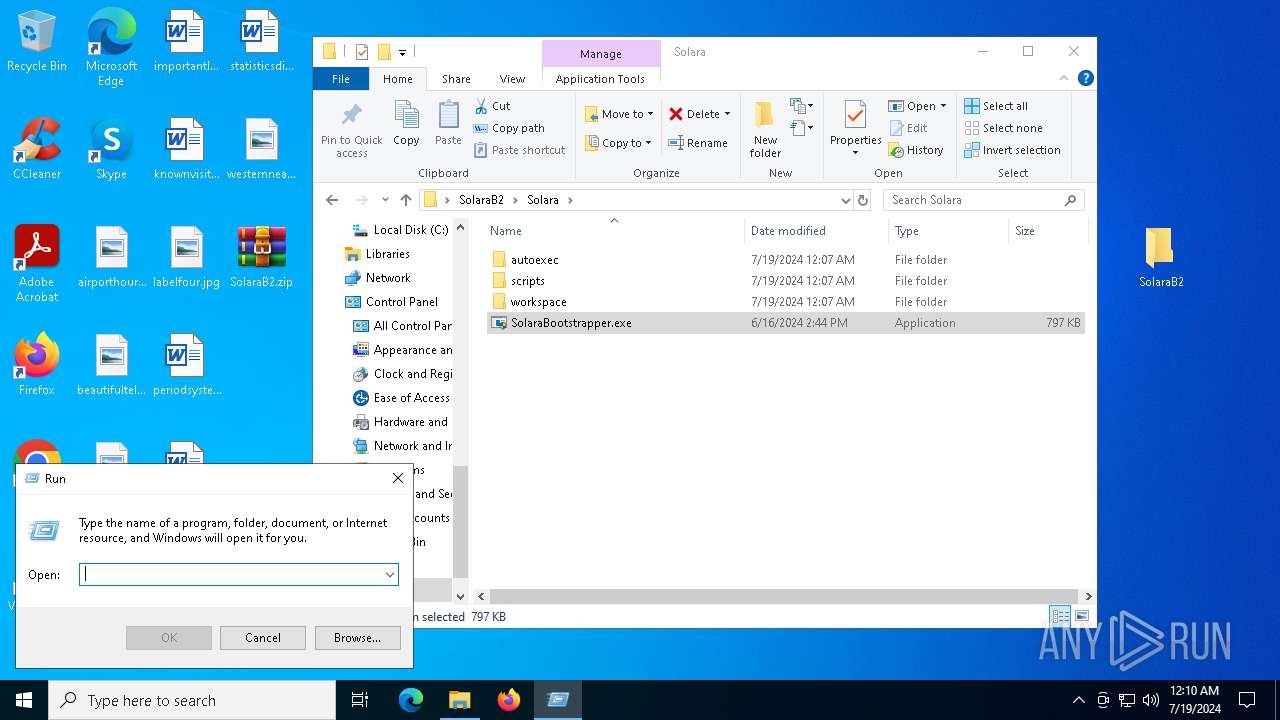Select the Firefox desktop shortcut

point(37,365)
